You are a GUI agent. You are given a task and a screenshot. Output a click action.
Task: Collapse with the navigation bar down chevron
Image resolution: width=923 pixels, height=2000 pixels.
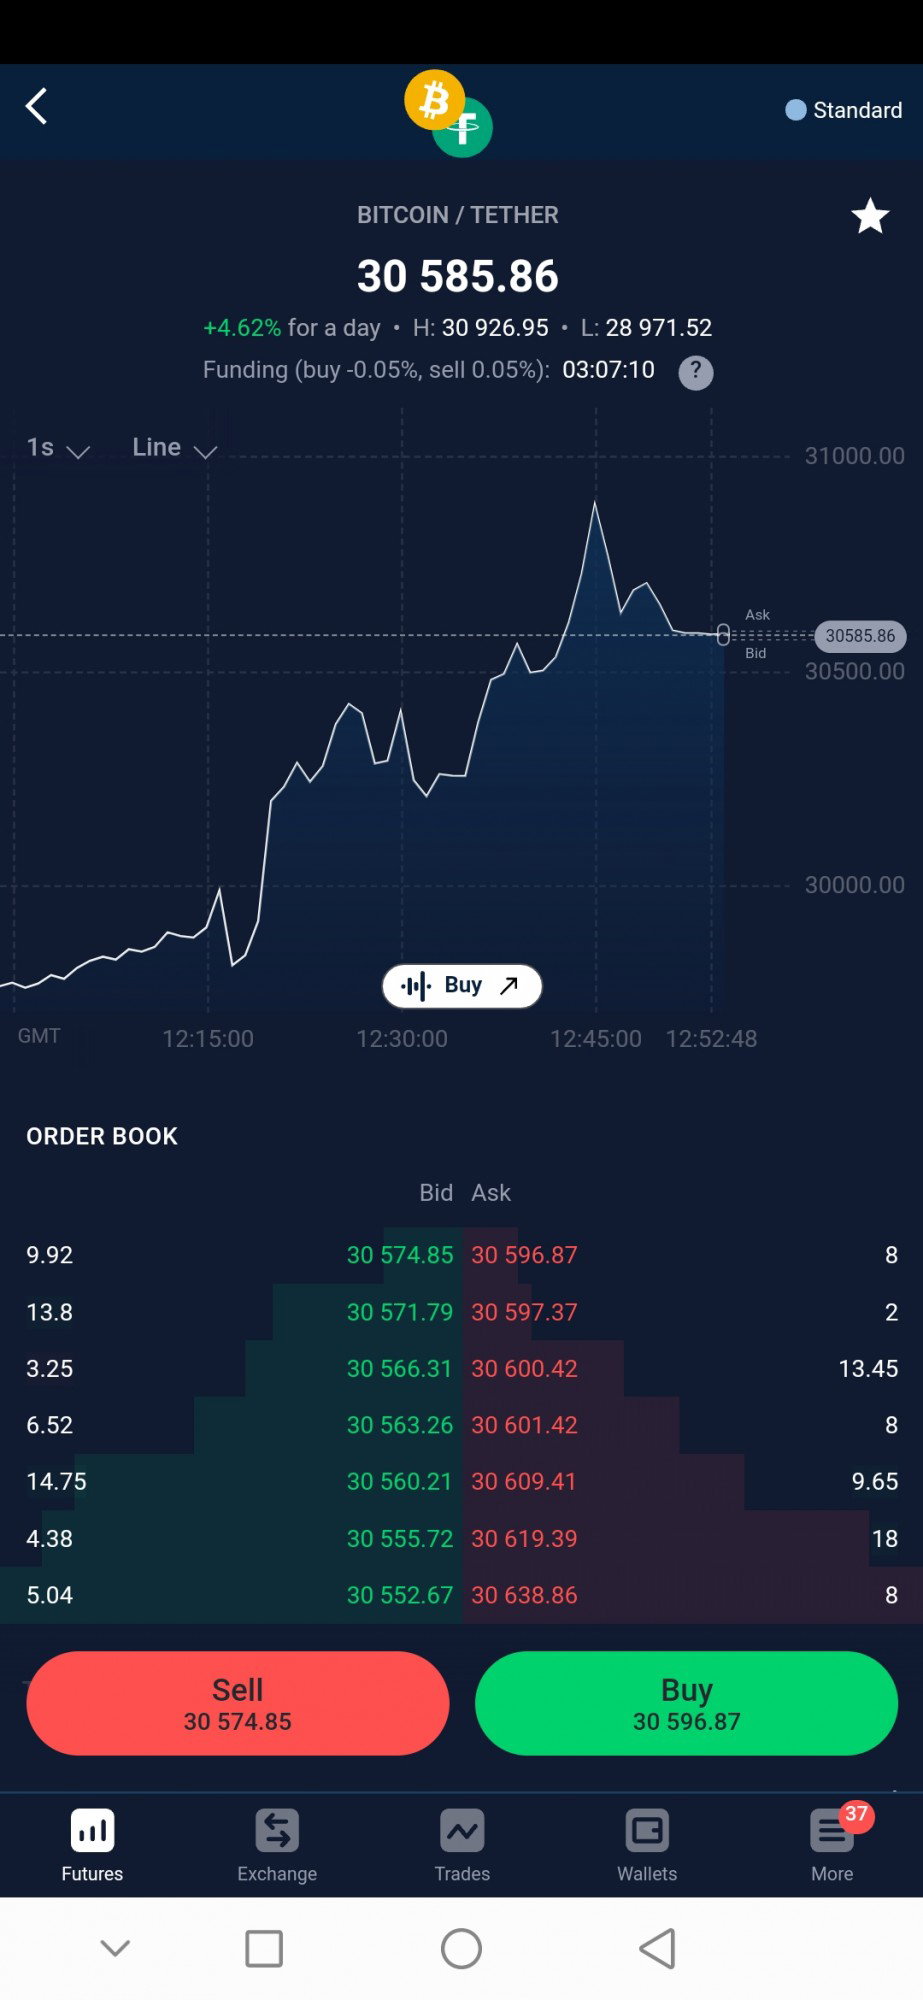(115, 1948)
